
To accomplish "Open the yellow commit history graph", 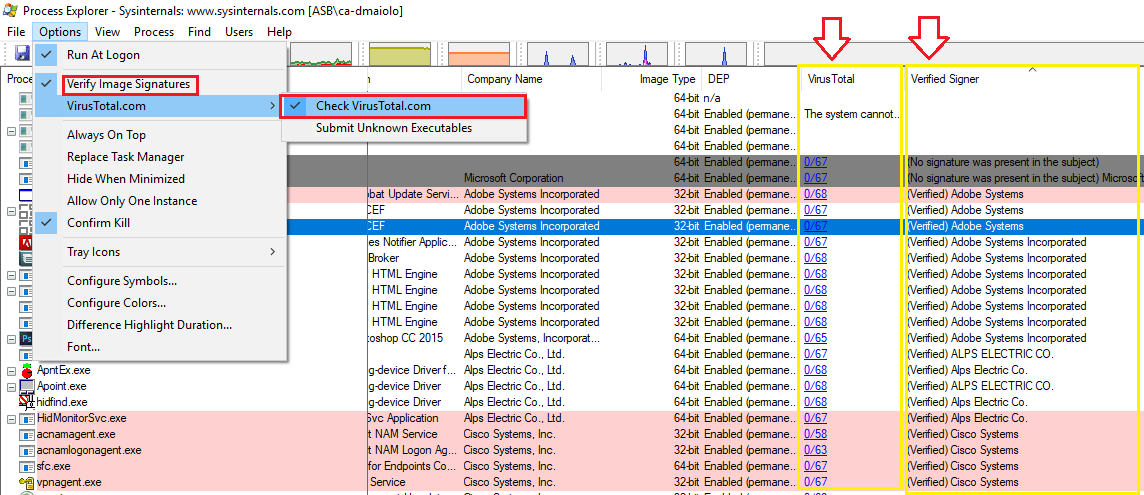I will tap(400, 55).
